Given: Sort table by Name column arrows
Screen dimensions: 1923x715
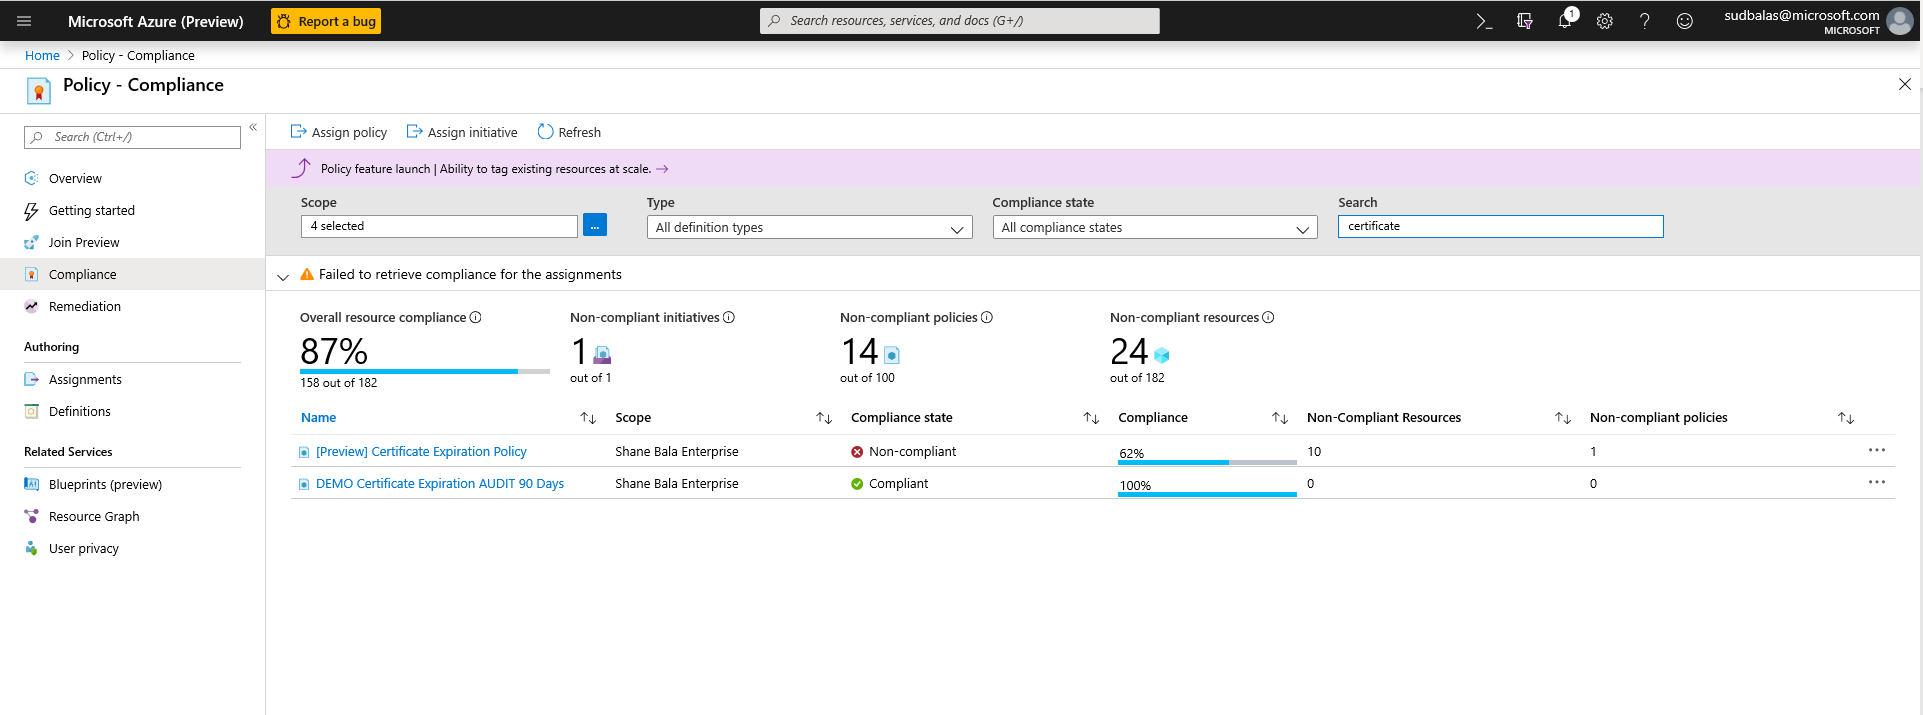Looking at the screenshot, I should 588,418.
